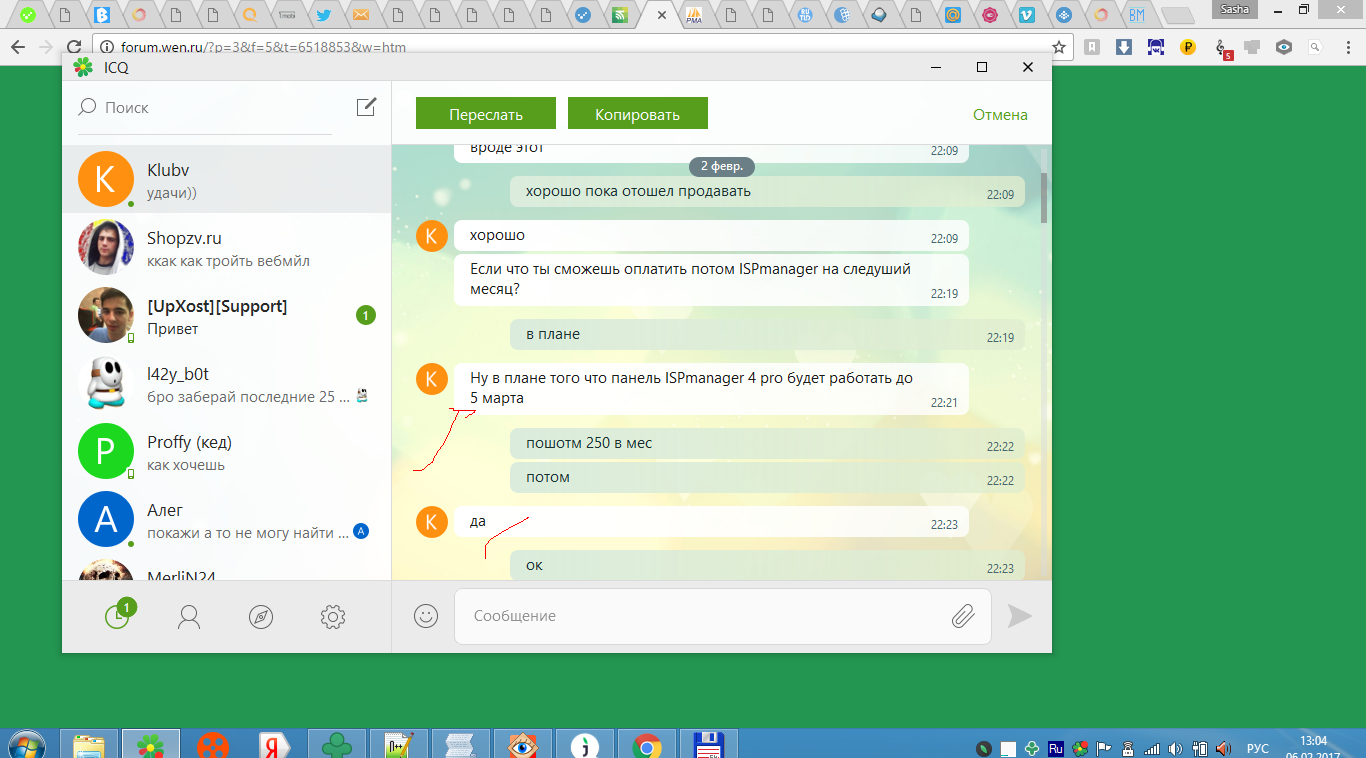Click the compose new message icon
The image size is (1366, 758).
[366, 107]
